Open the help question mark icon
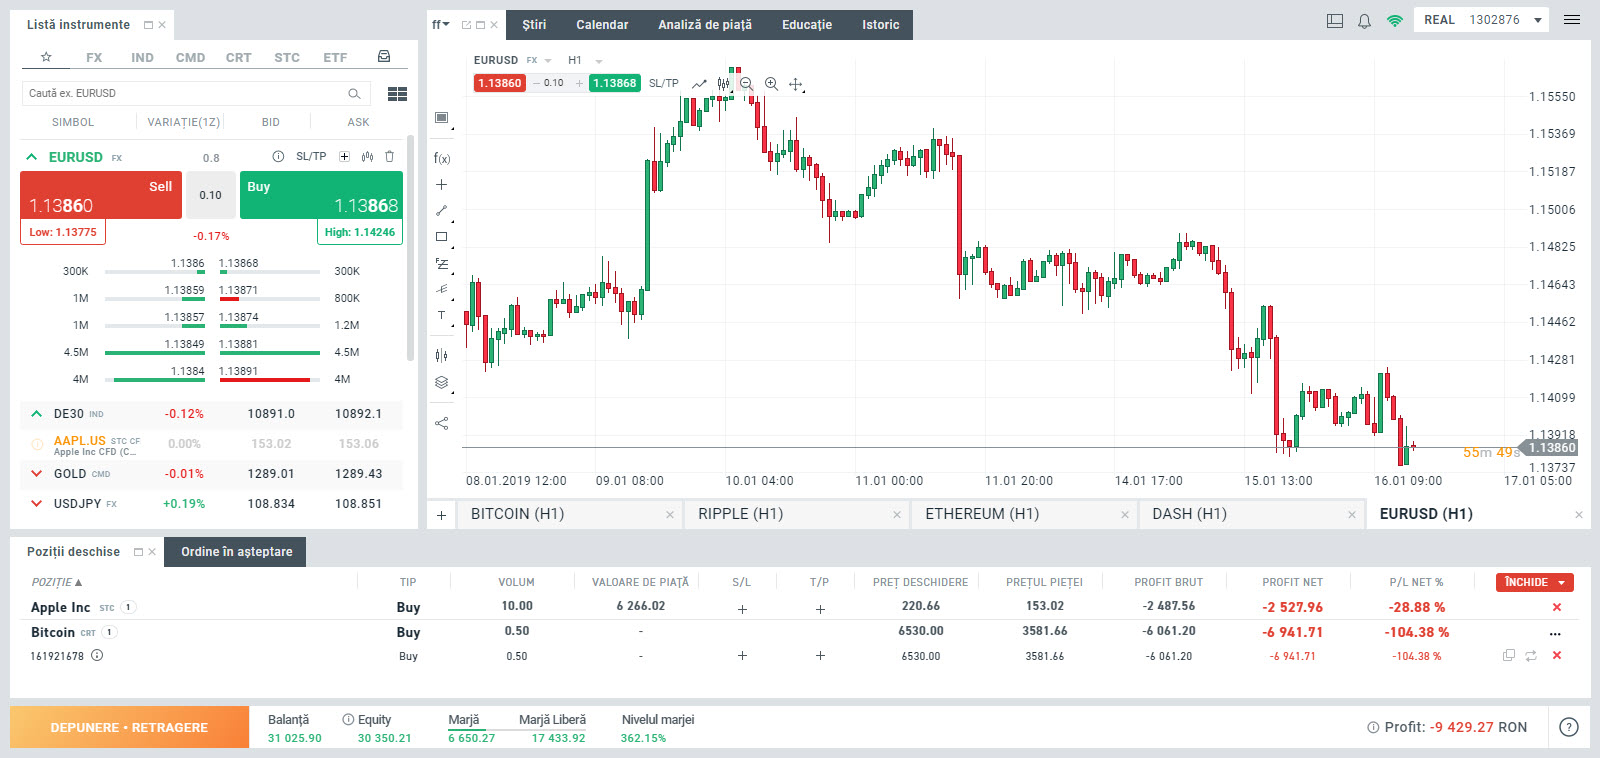This screenshot has height=758, width=1600. [x=1569, y=727]
